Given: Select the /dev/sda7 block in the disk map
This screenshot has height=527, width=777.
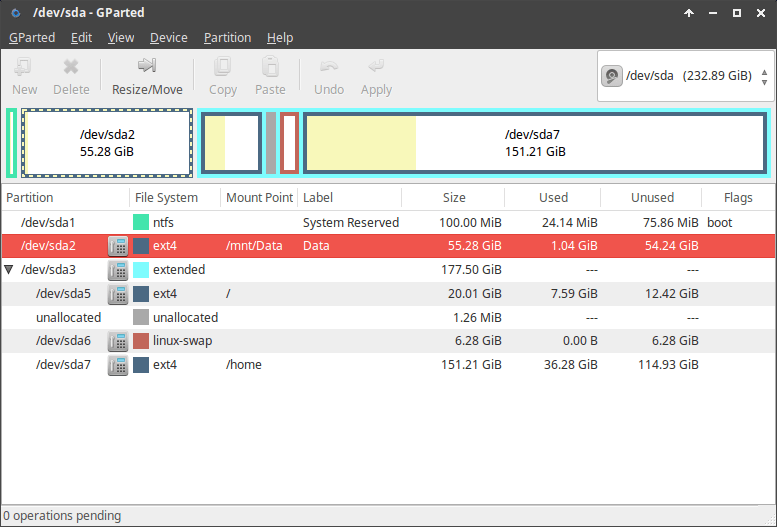Looking at the screenshot, I should click(535, 143).
